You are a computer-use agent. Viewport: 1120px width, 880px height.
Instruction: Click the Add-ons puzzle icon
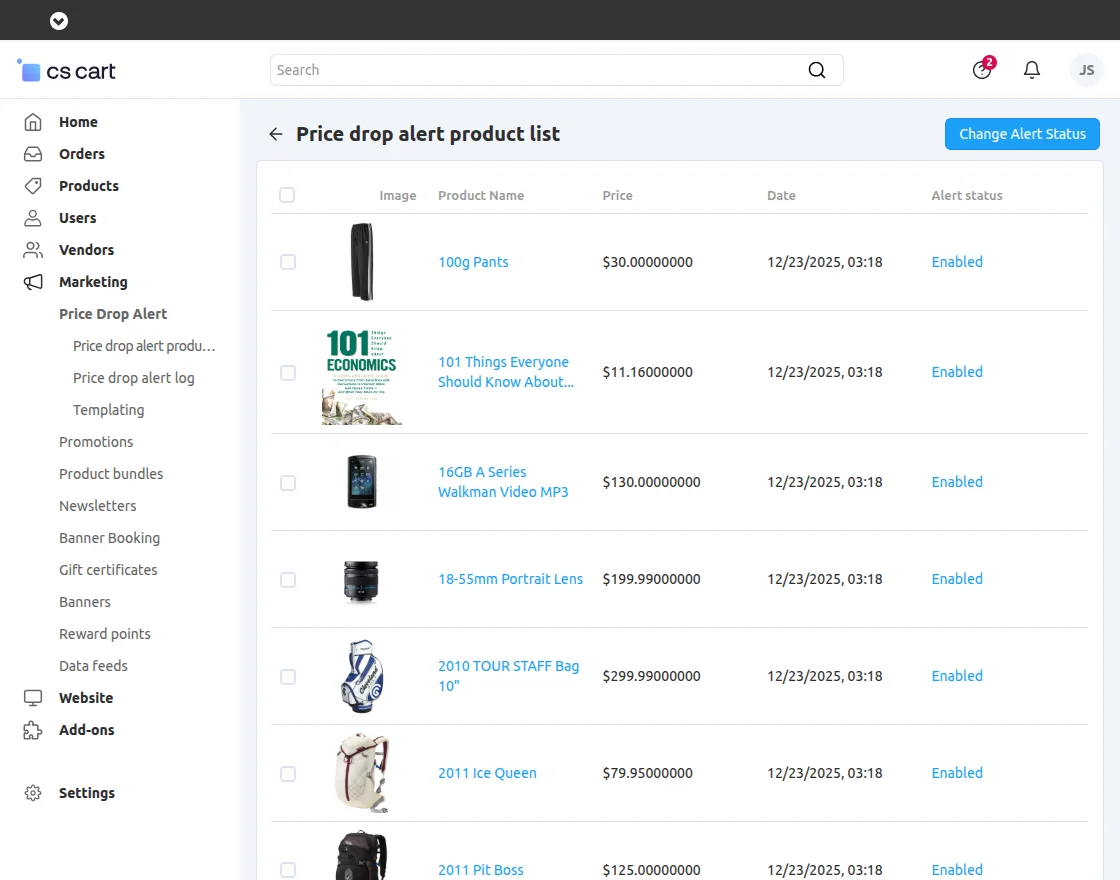coord(33,729)
